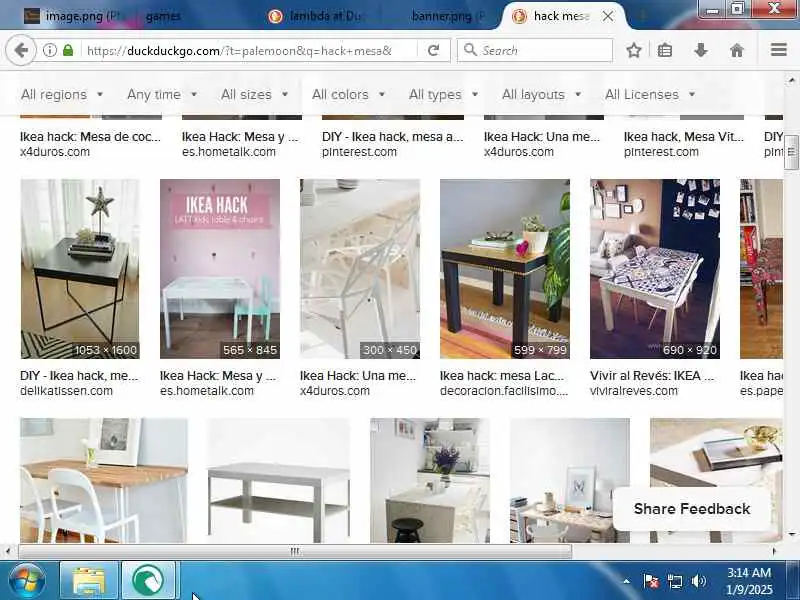Open the Action Center flag icon
Screen dimensions: 800x600
(x=651, y=581)
